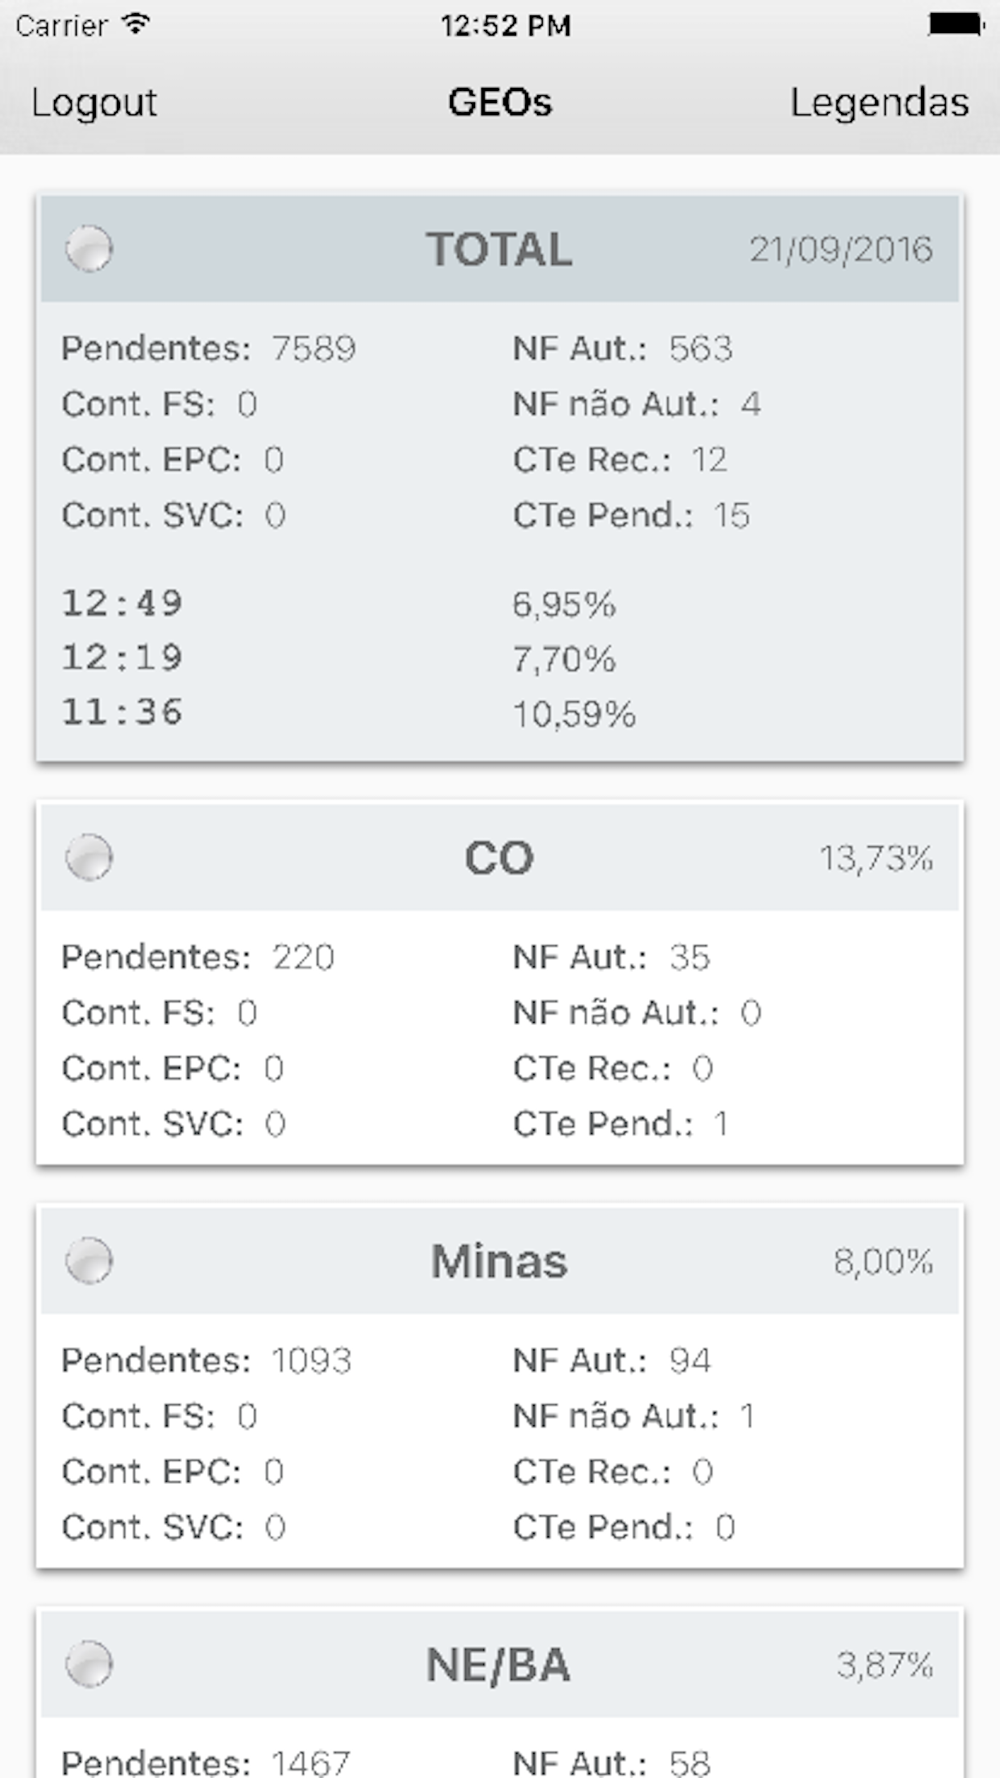The width and height of the screenshot is (1000, 1778).
Task: Tap the NE/BA card status indicator
Action: [89, 1664]
